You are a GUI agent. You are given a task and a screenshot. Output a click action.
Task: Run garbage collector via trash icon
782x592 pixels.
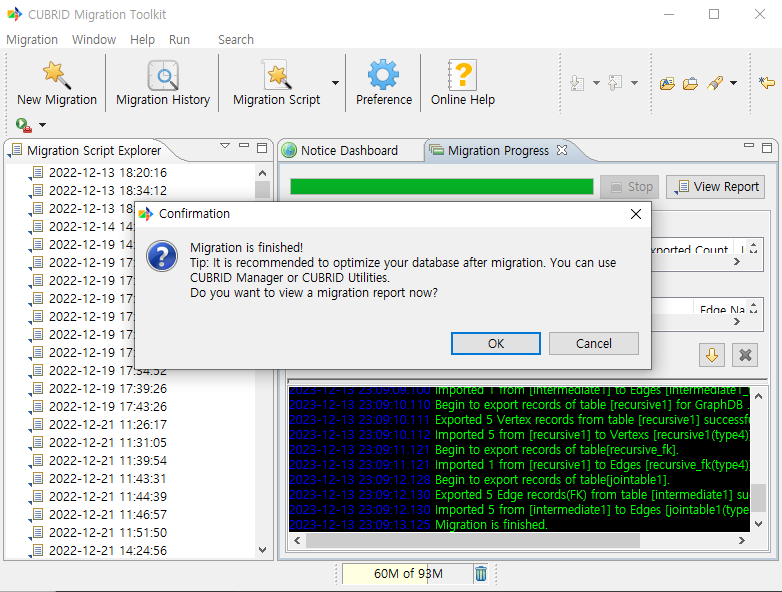coord(481,574)
